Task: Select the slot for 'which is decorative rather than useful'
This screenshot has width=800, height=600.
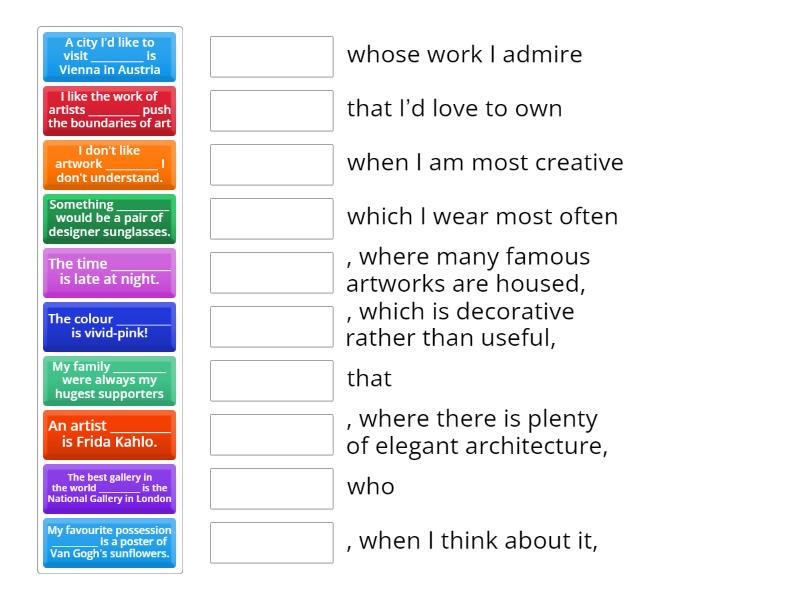Action: [272, 327]
